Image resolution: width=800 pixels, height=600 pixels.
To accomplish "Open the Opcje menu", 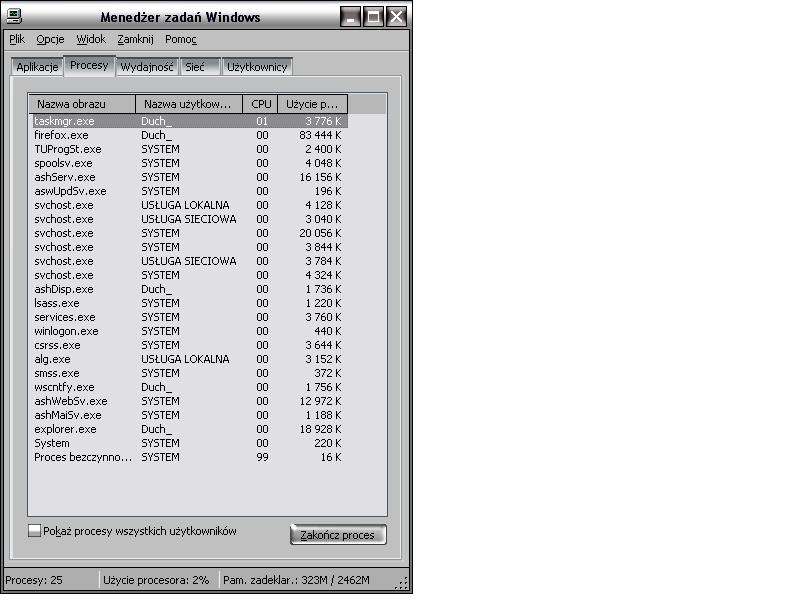I will point(50,39).
